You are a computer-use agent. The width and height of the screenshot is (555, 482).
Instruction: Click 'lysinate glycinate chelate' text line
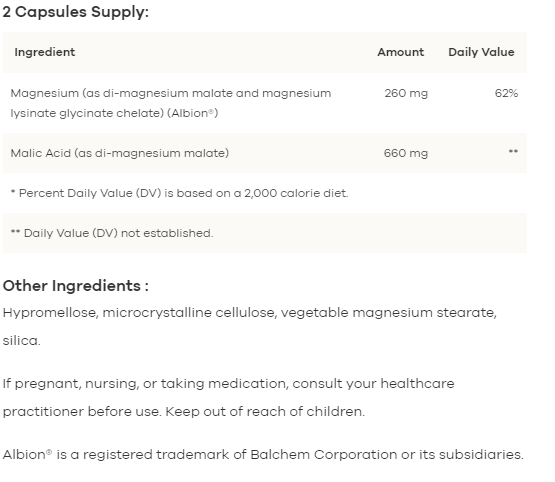pyautogui.click(x=87, y=113)
